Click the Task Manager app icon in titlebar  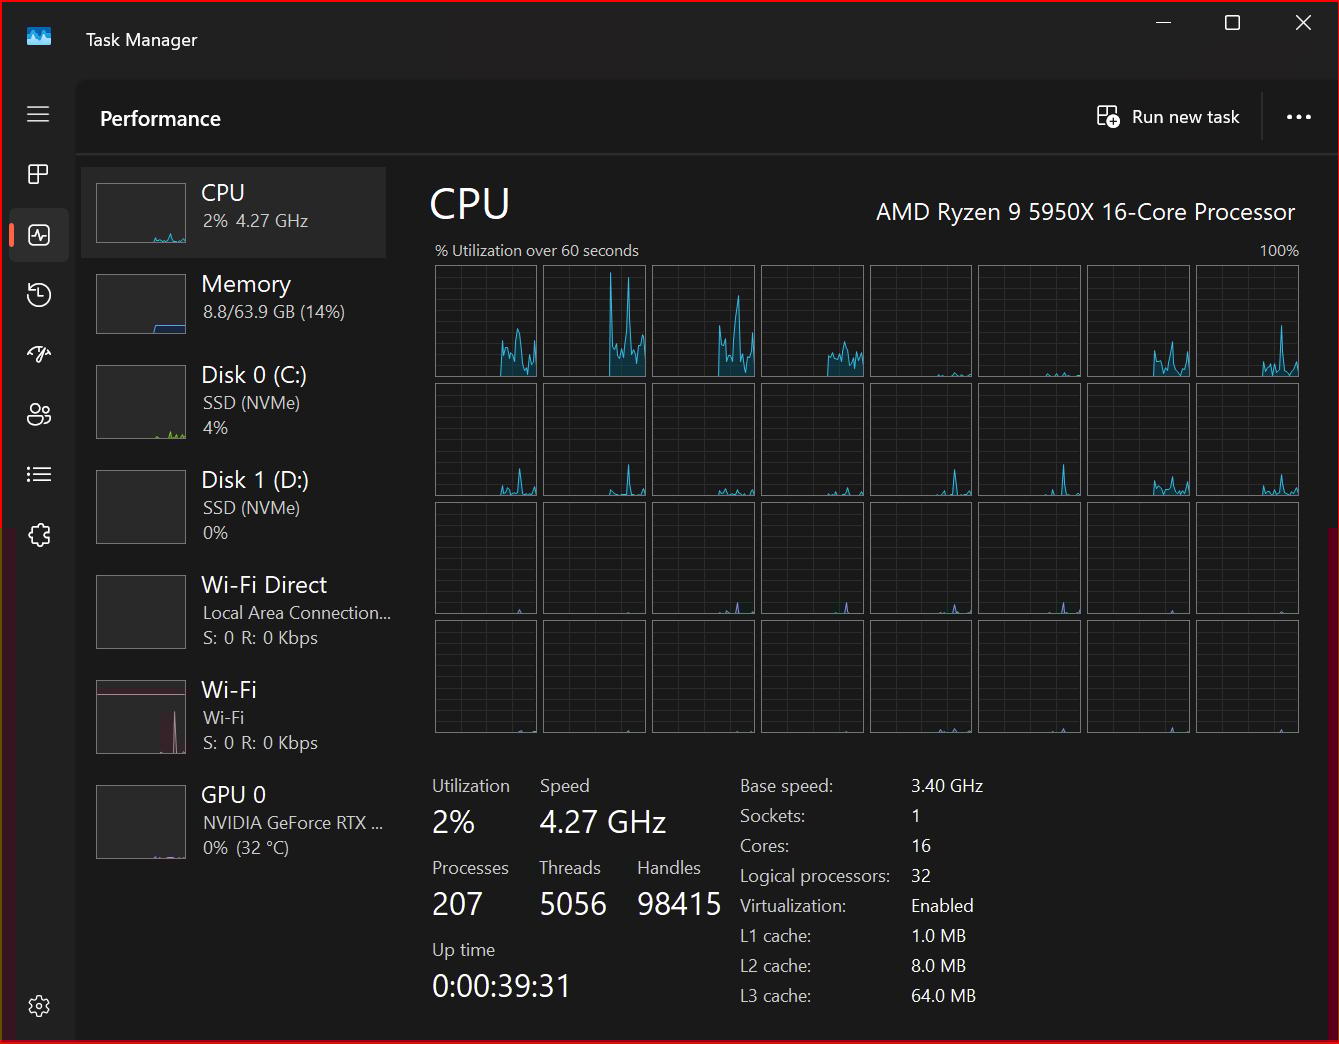38,38
